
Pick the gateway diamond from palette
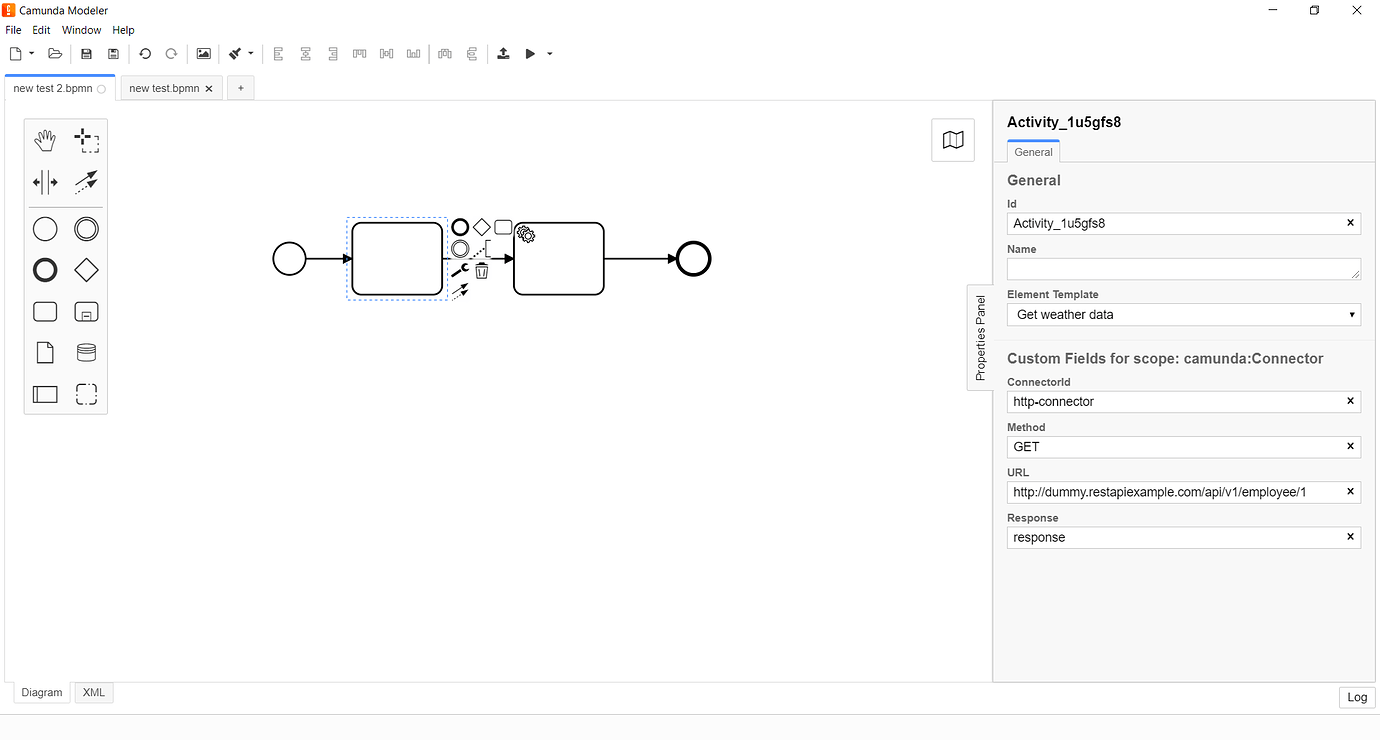87,270
